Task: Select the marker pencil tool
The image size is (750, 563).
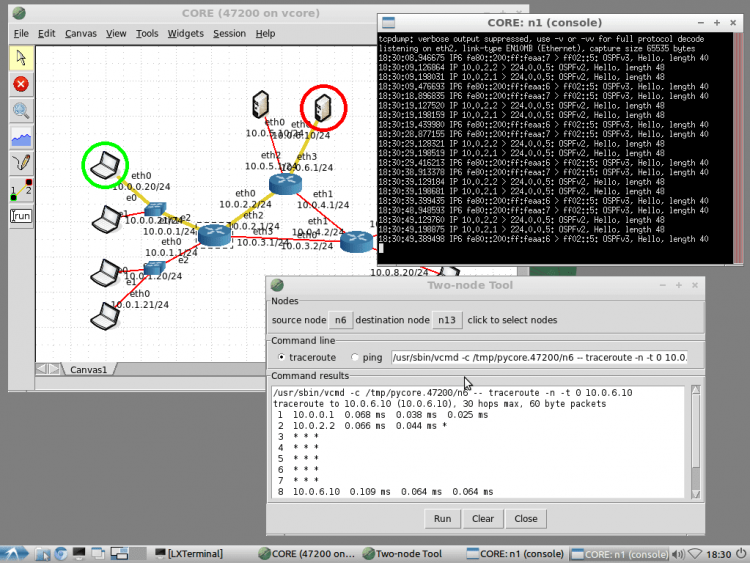Action: point(21,162)
